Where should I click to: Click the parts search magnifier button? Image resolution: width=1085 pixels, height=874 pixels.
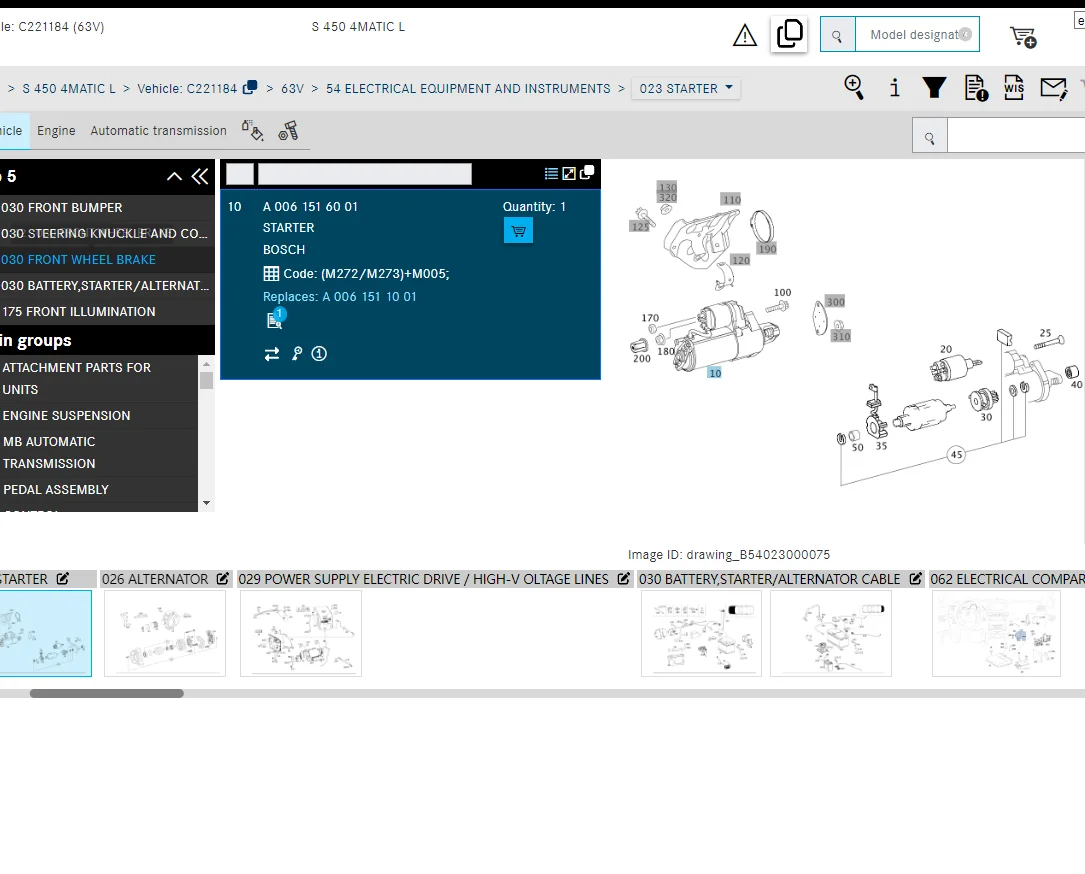pyautogui.click(x=929, y=138)
